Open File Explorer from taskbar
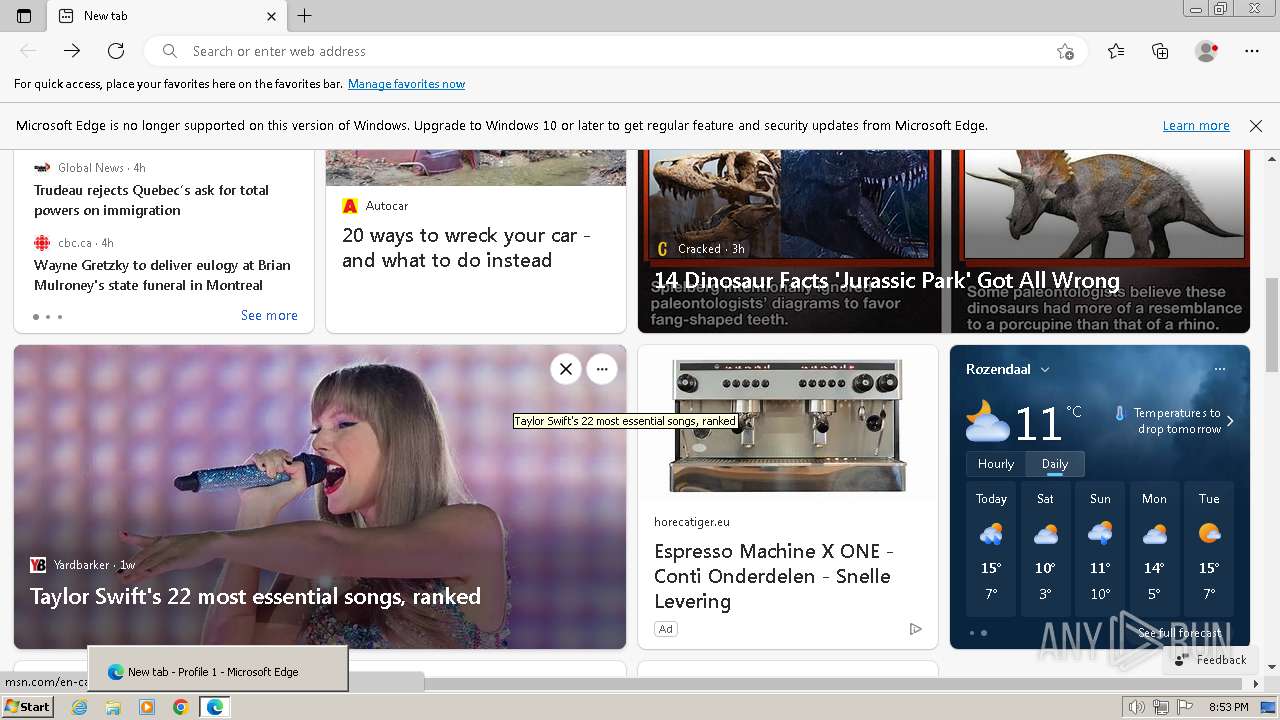 113,707
